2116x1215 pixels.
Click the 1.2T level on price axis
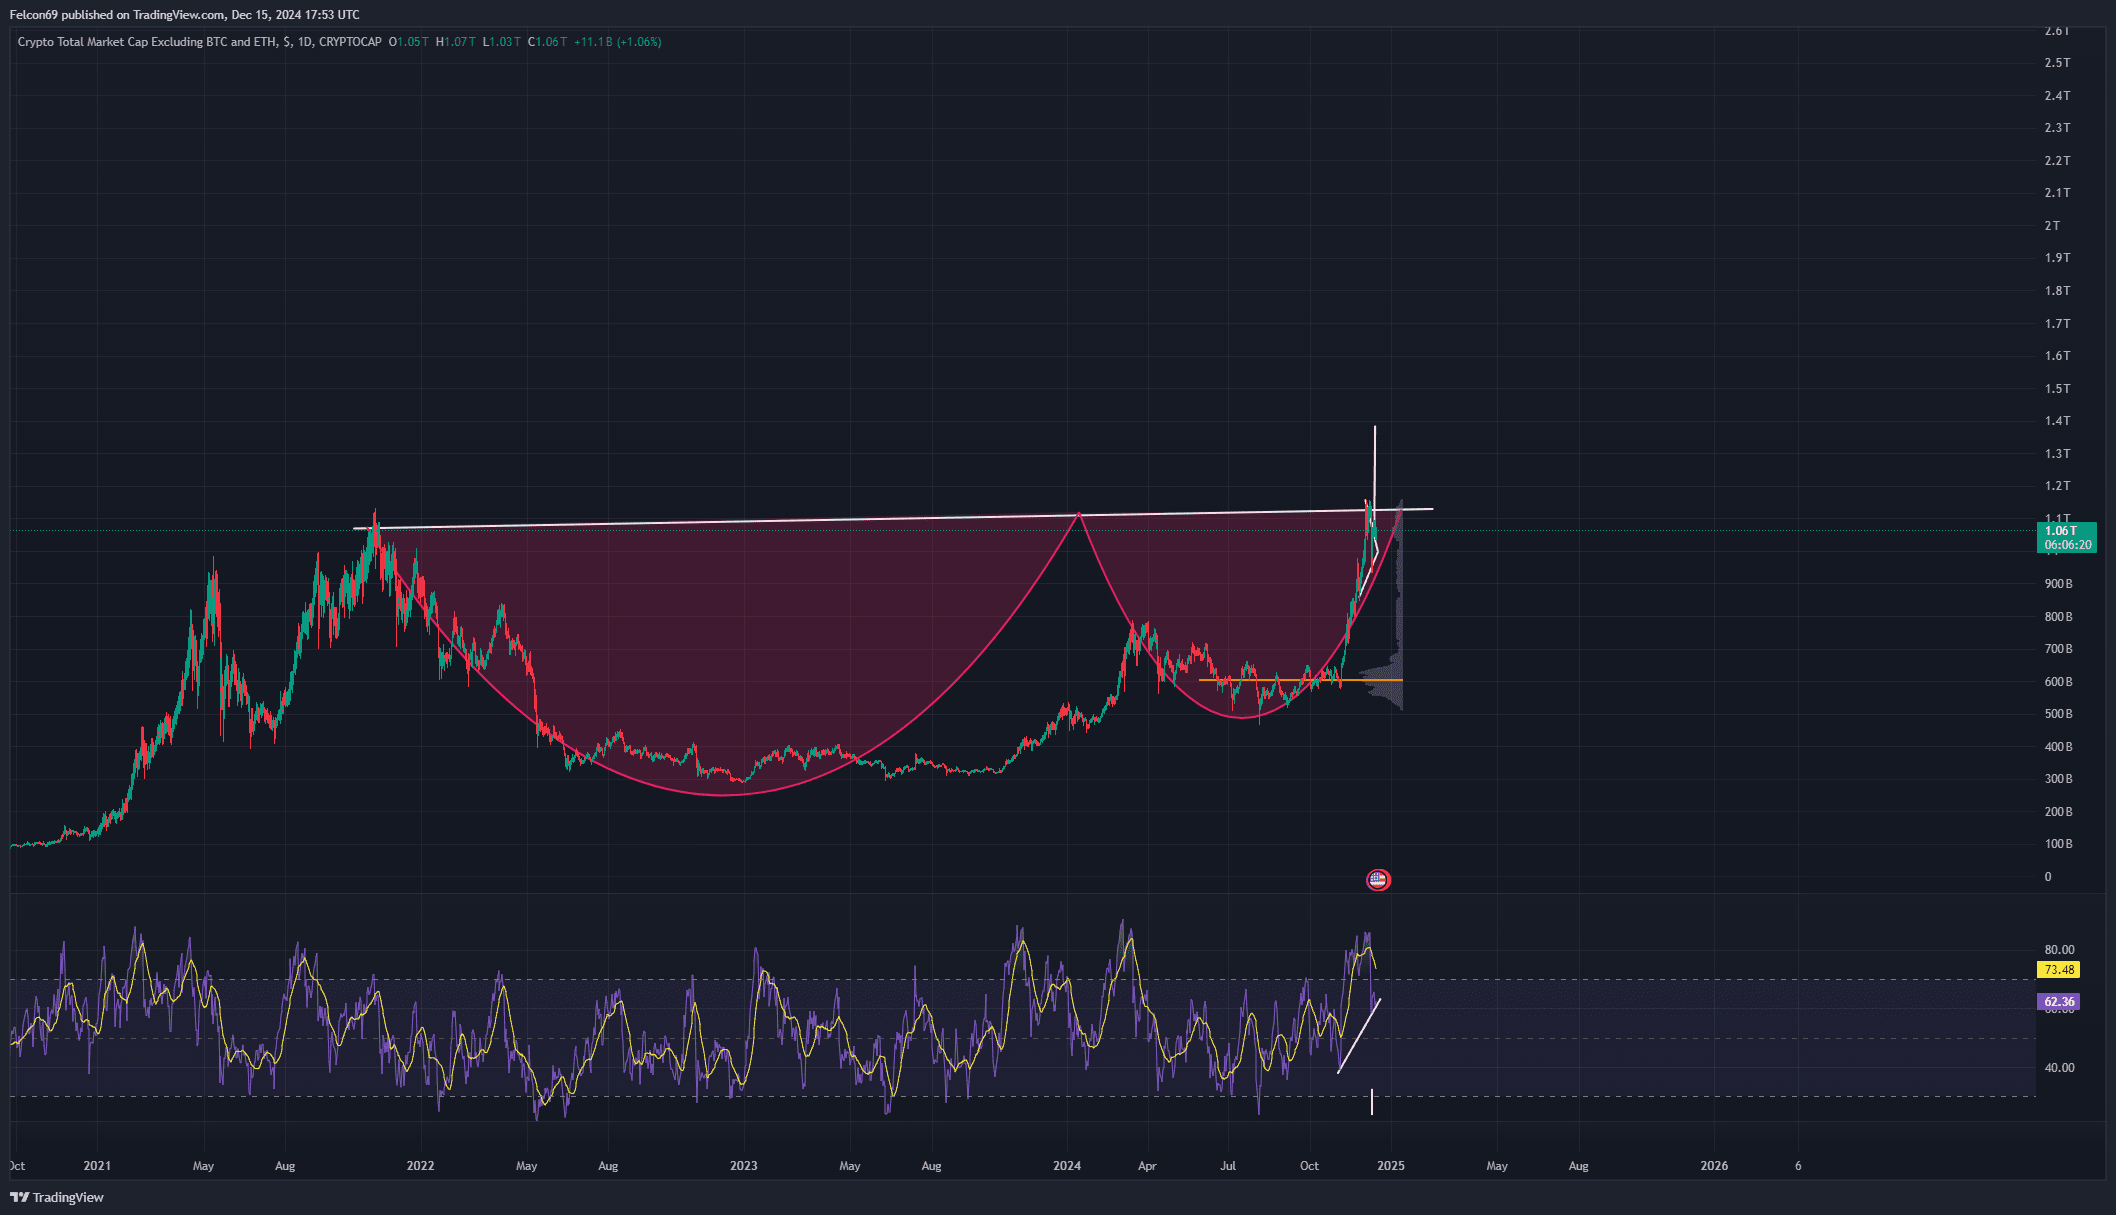(2057, 486)
